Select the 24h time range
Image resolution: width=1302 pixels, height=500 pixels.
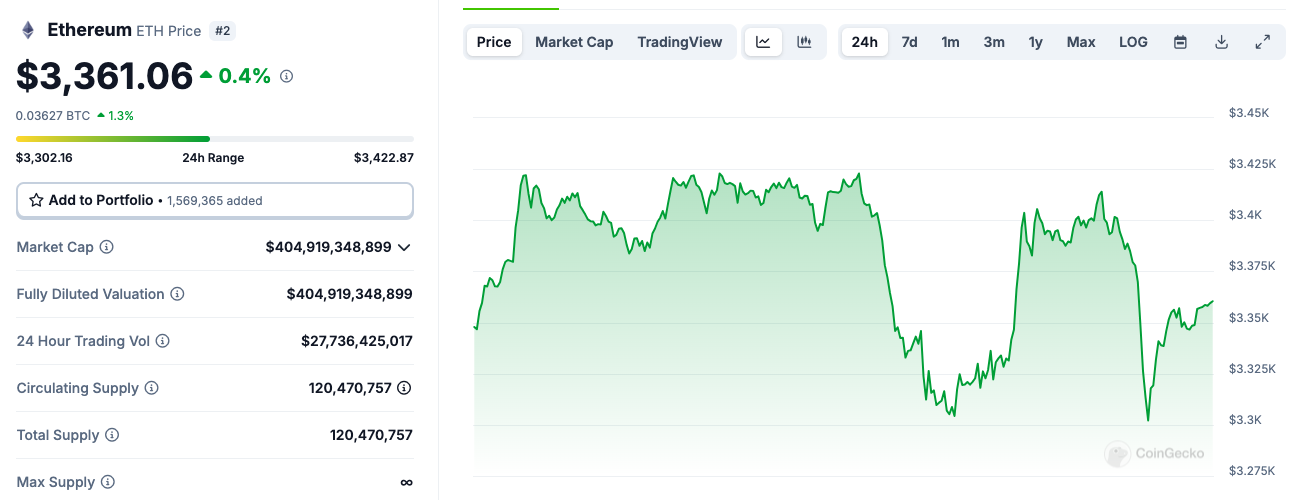864,42
